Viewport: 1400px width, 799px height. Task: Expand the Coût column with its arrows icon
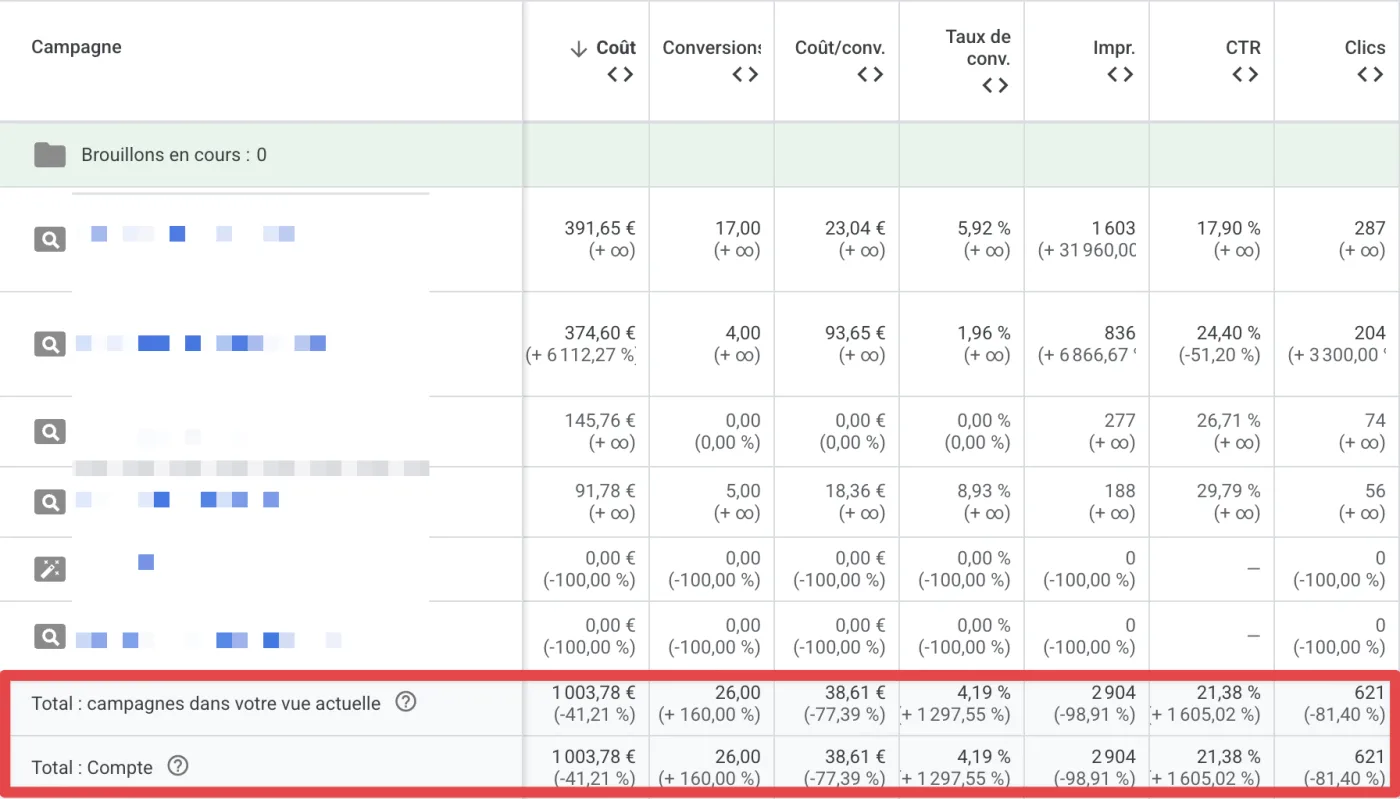[x=621, y=74]
